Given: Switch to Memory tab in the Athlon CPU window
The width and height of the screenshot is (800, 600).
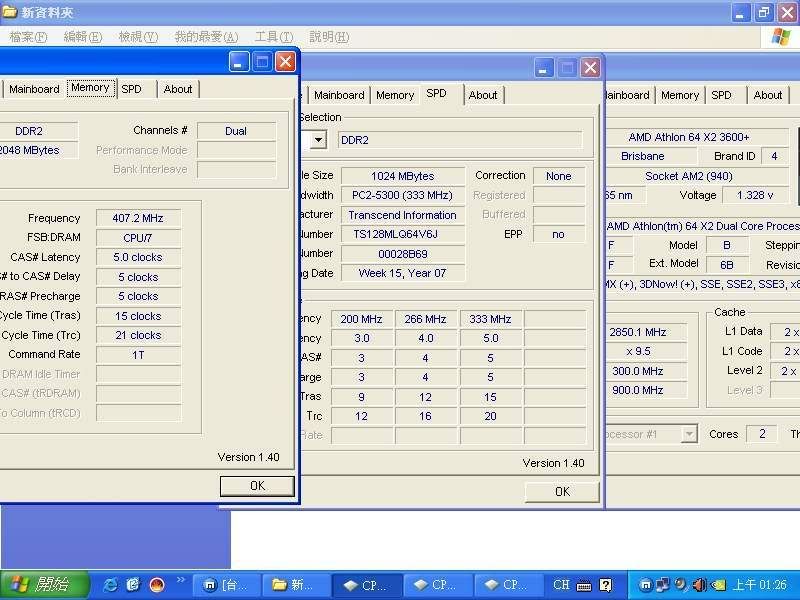Looking at the screenshot, I should click(x=680, y=95).
